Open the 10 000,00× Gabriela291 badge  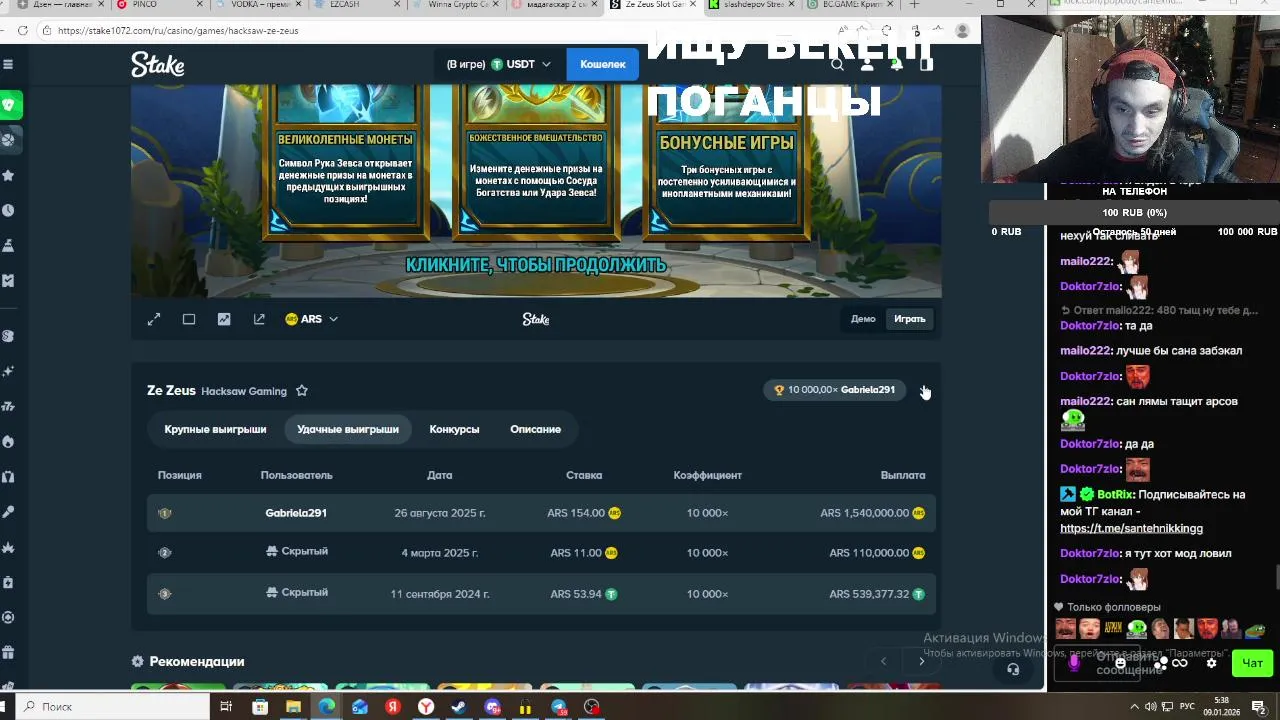click(835, 390)
